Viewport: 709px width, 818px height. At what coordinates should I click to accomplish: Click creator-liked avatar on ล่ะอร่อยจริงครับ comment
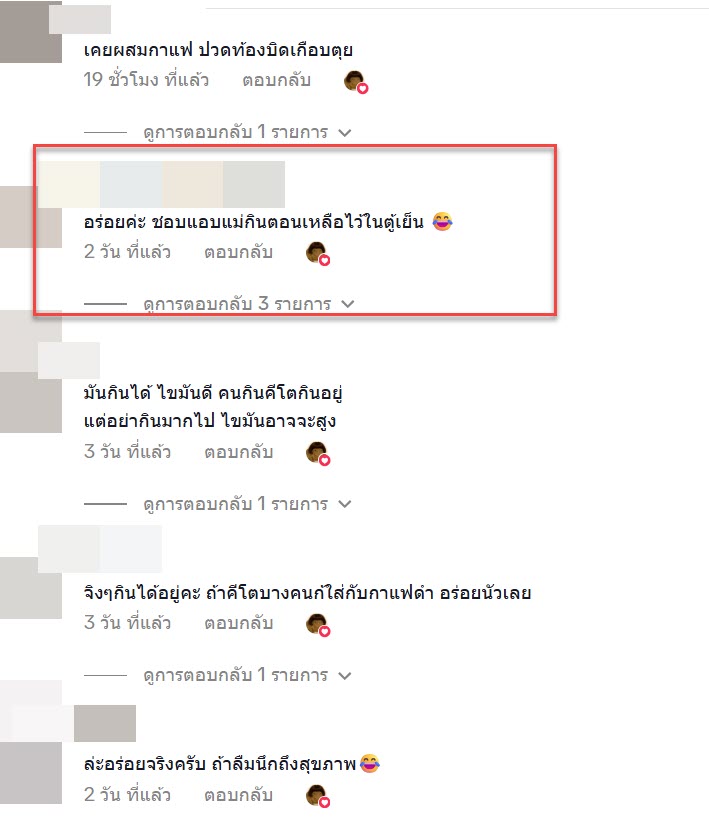pyautogui.click(x=318, y=796)
